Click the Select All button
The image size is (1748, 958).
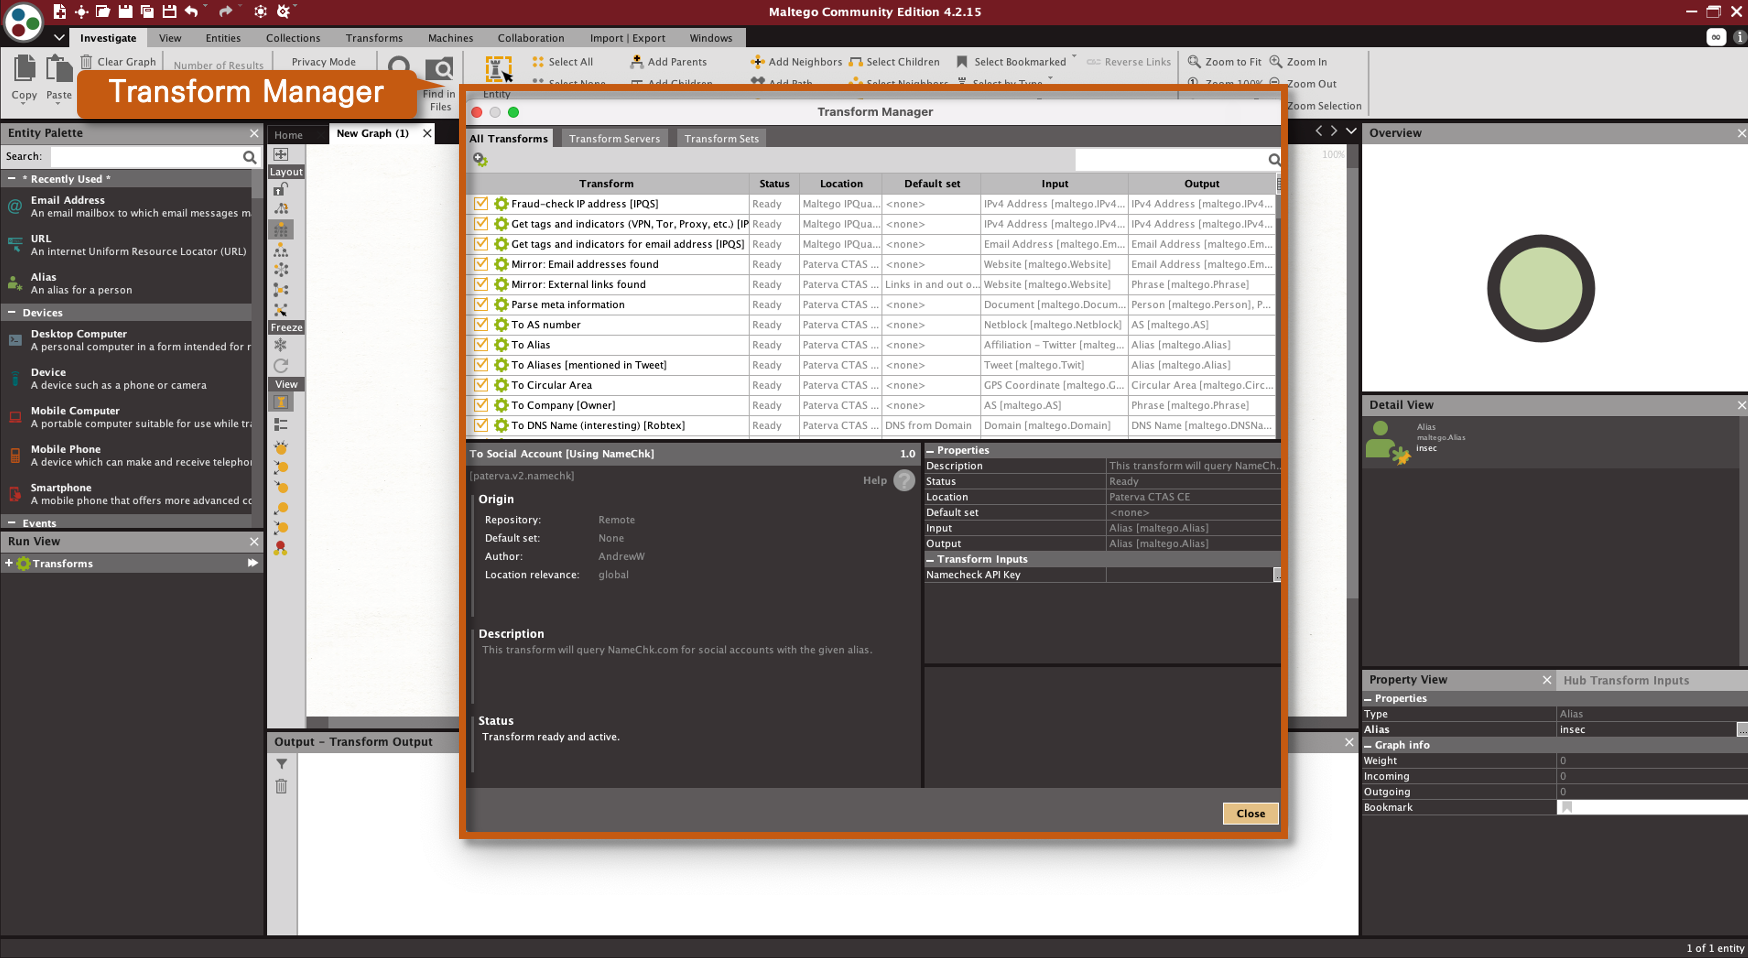(x=562, y=62)
